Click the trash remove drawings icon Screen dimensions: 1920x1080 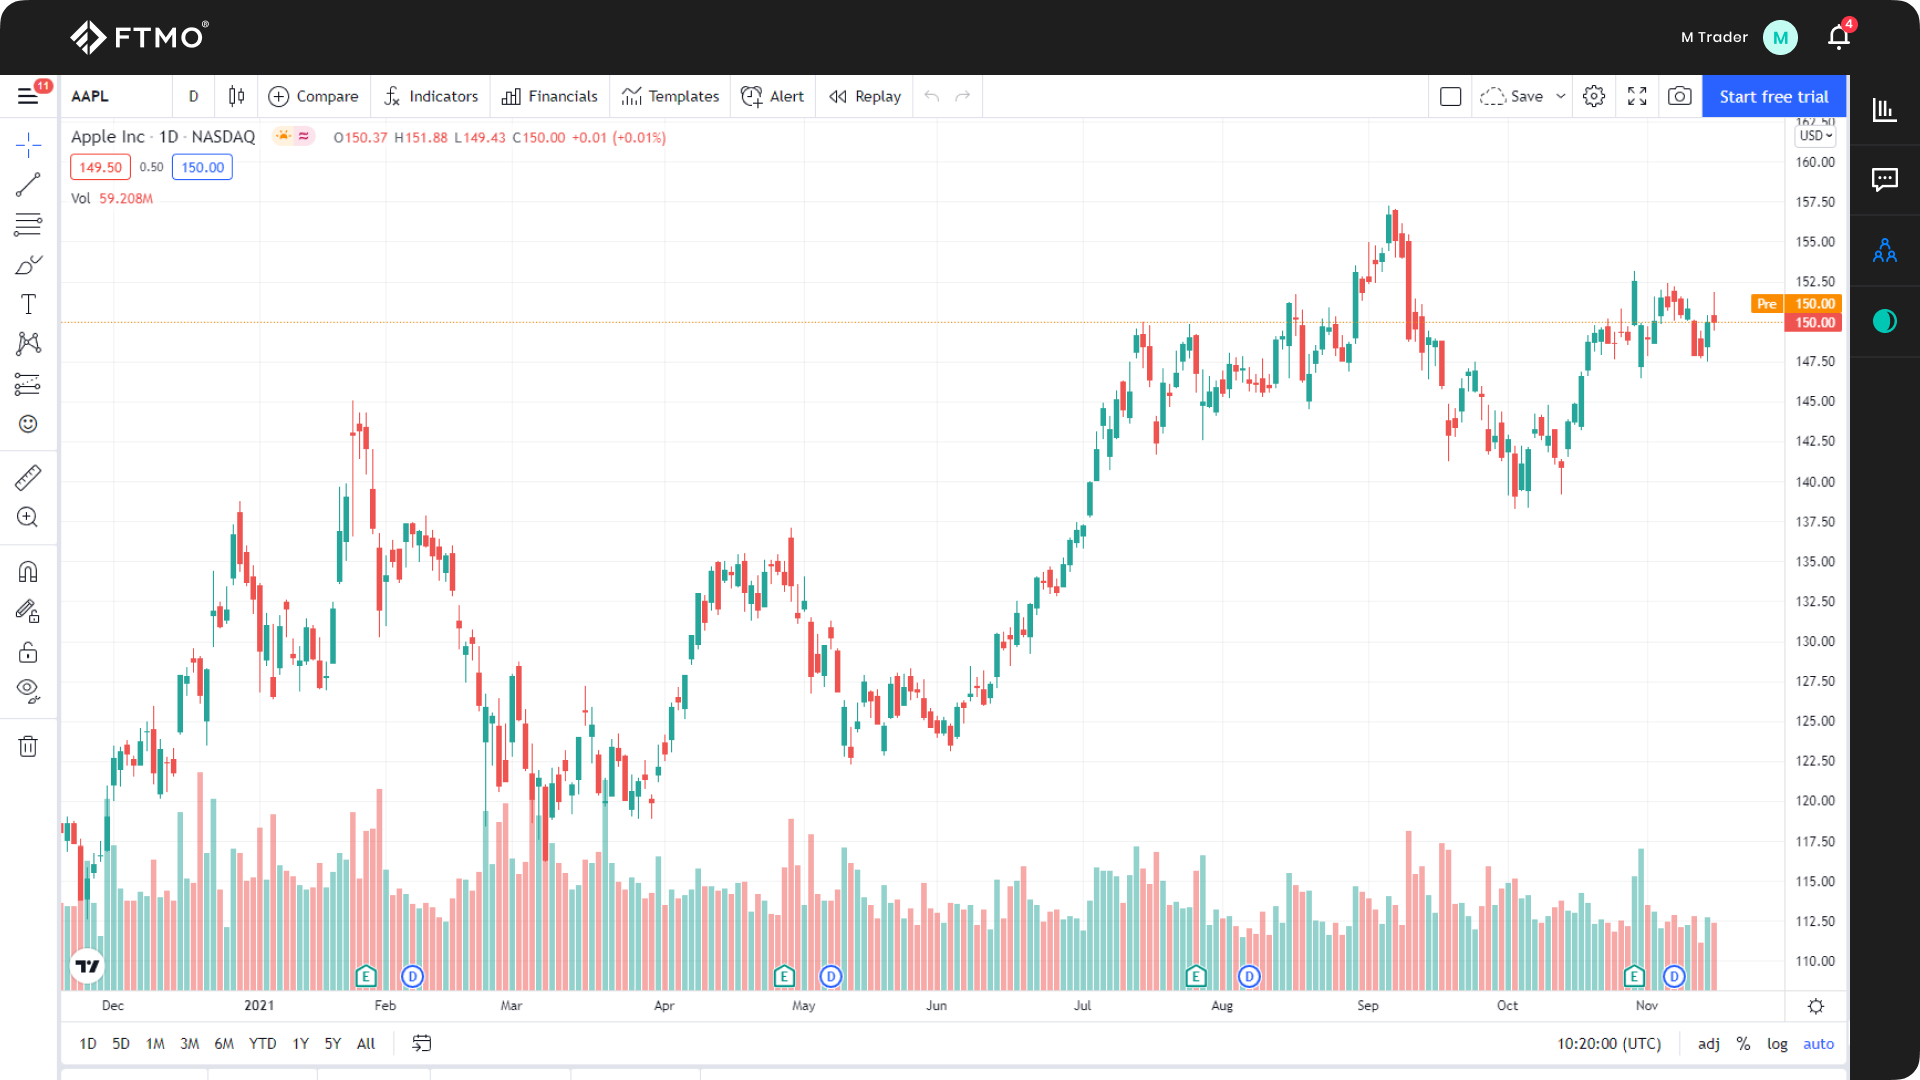coord(28,746)
